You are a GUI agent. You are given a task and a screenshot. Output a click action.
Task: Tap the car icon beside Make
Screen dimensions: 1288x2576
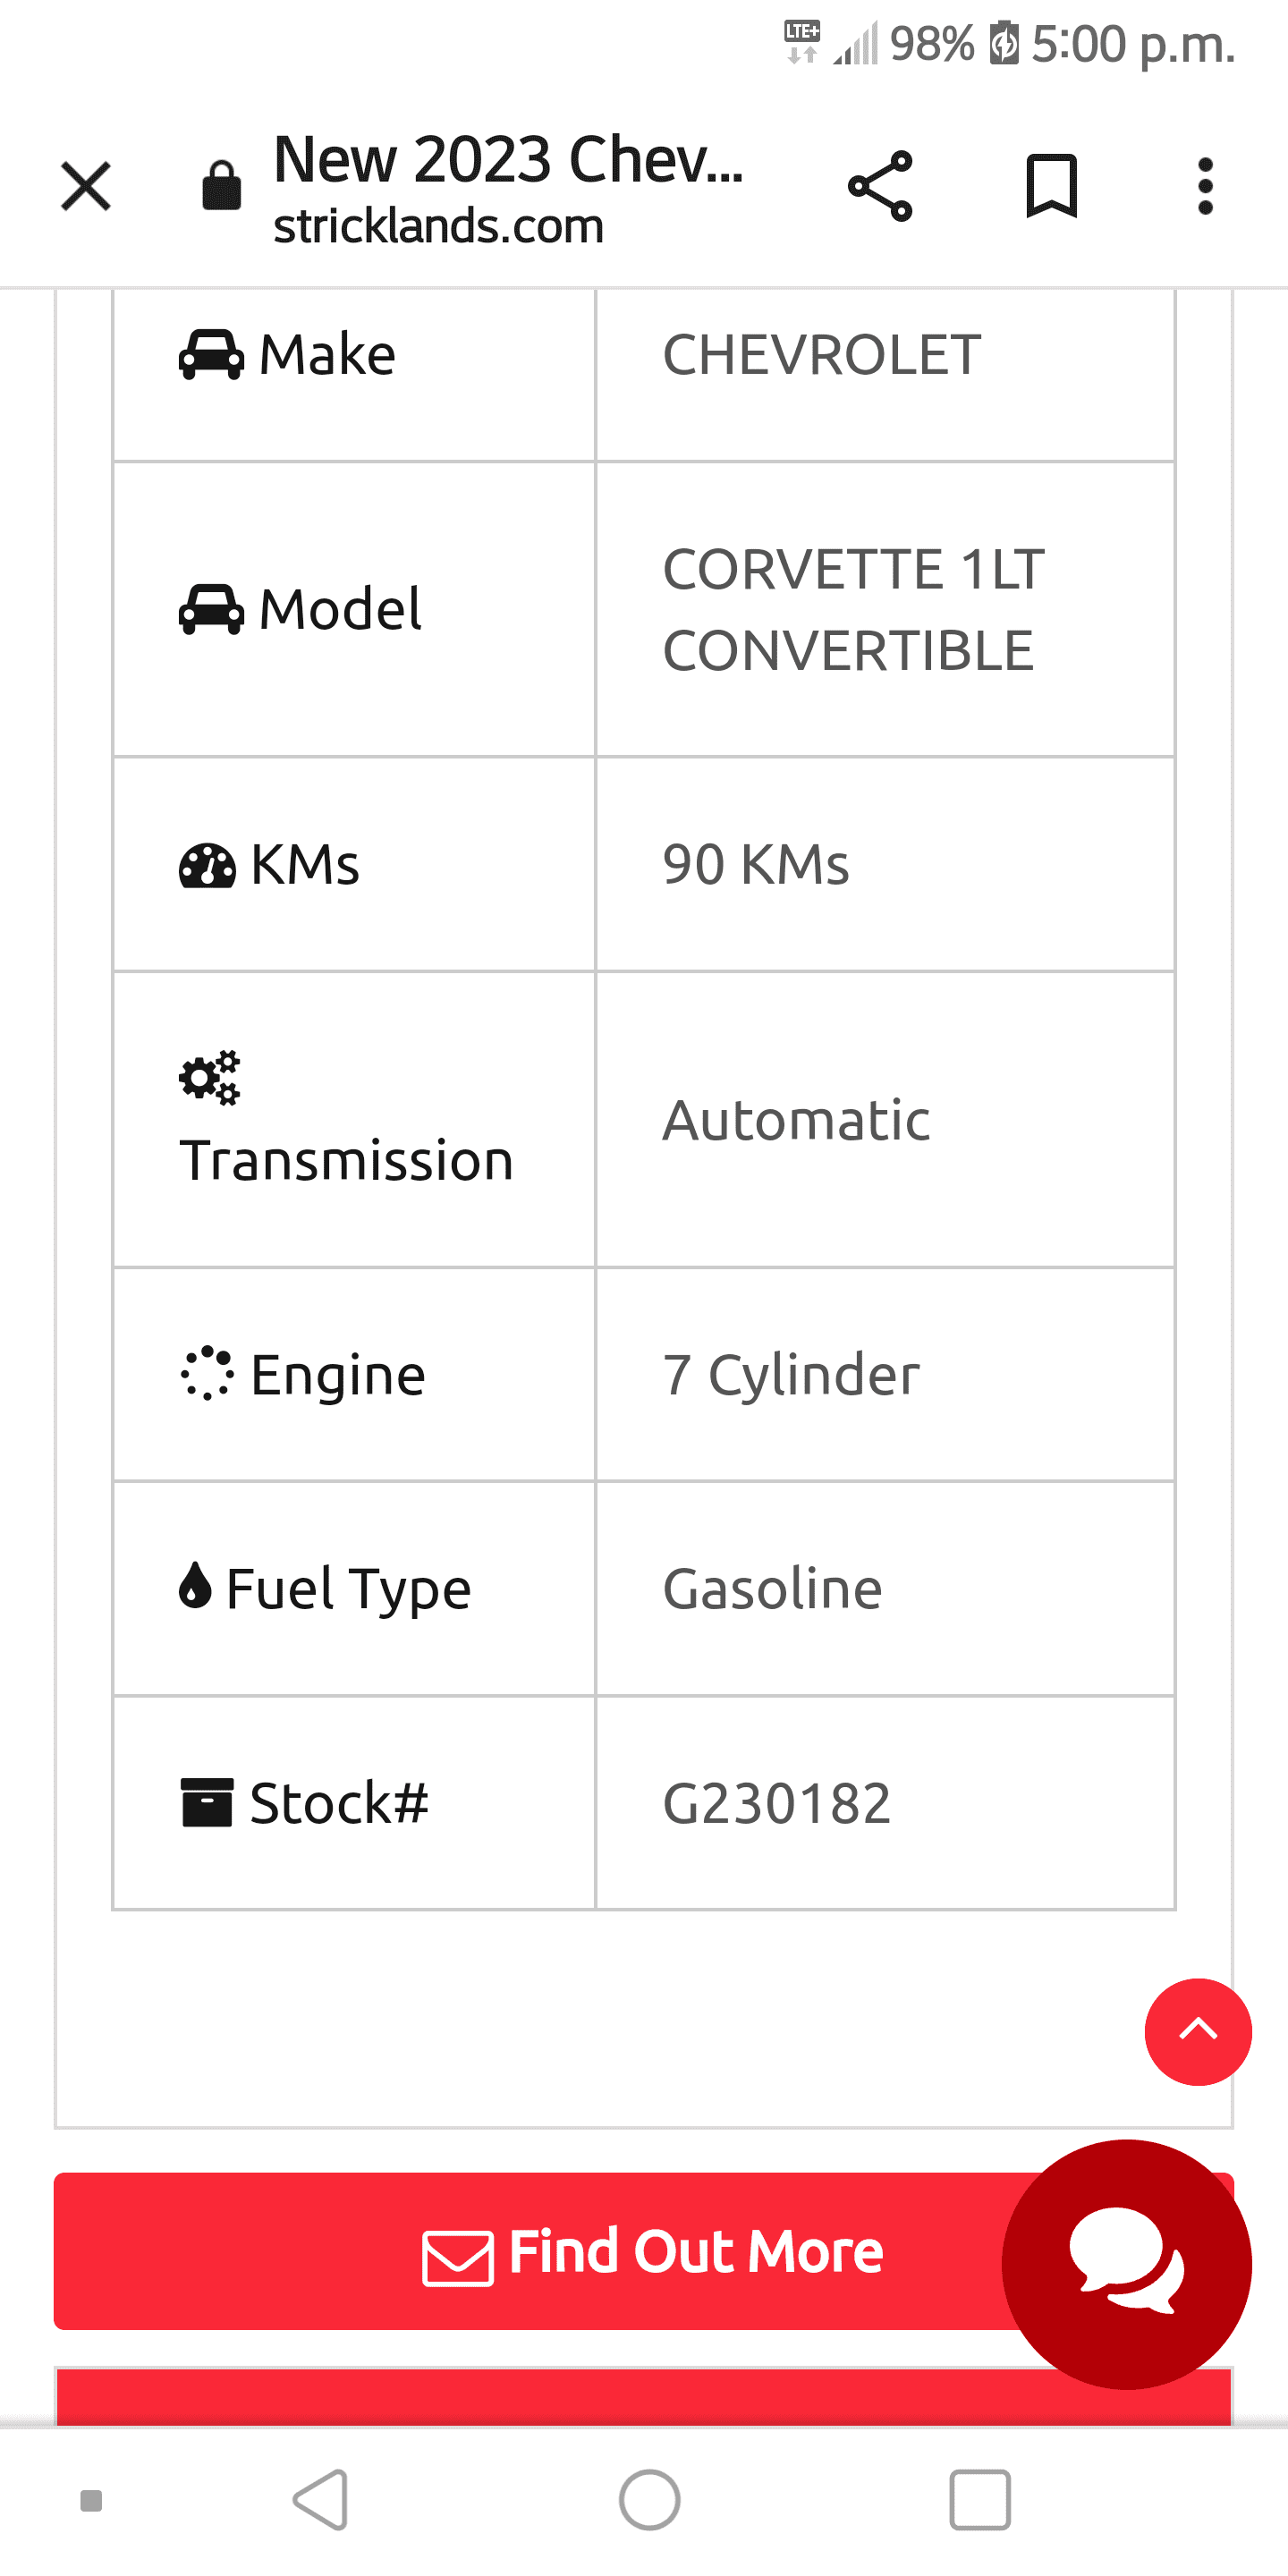point(211,355)
